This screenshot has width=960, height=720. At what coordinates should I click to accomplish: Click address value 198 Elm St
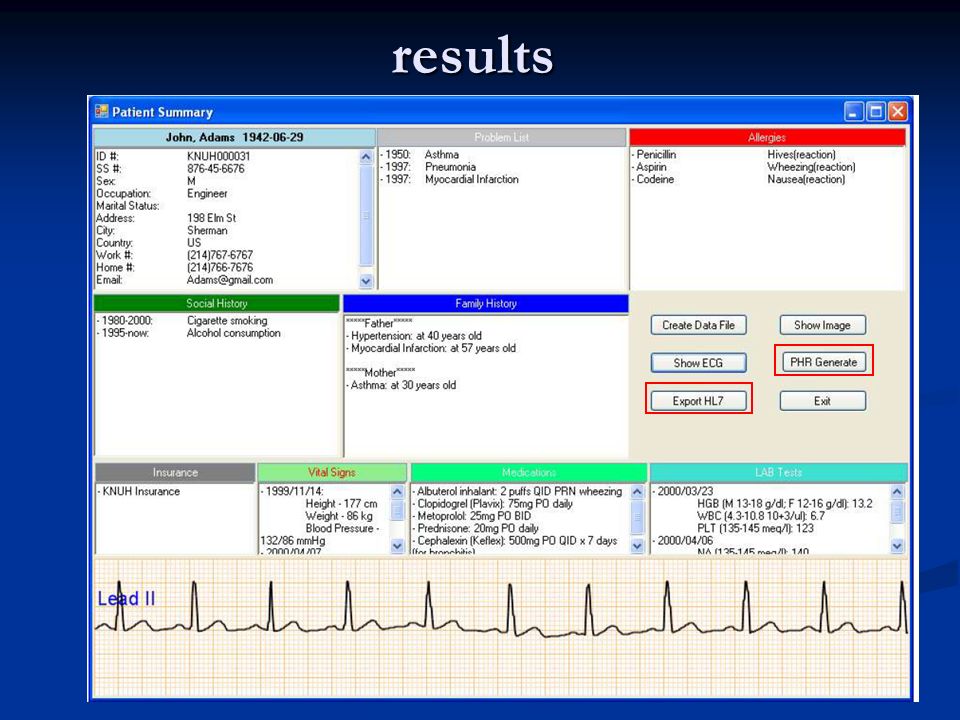coord(211,218)
